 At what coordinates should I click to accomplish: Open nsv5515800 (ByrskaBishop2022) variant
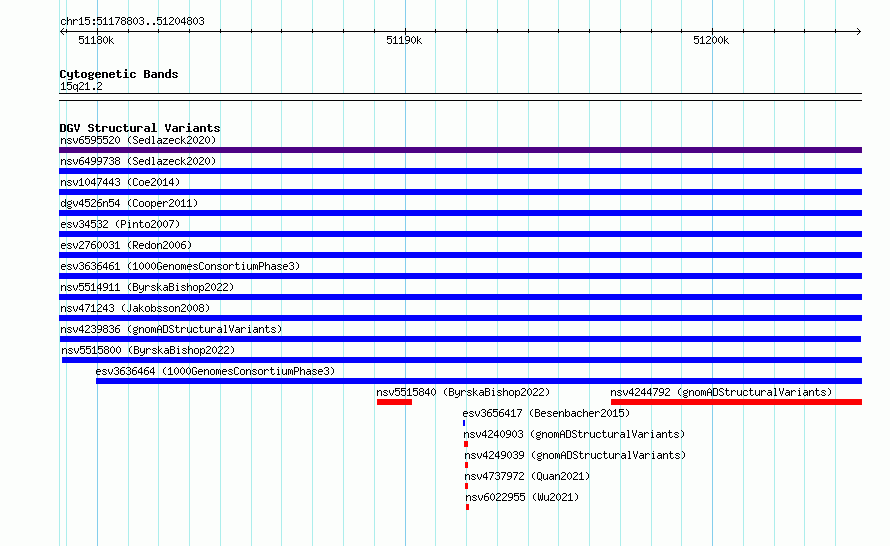[x=148, y=350]
